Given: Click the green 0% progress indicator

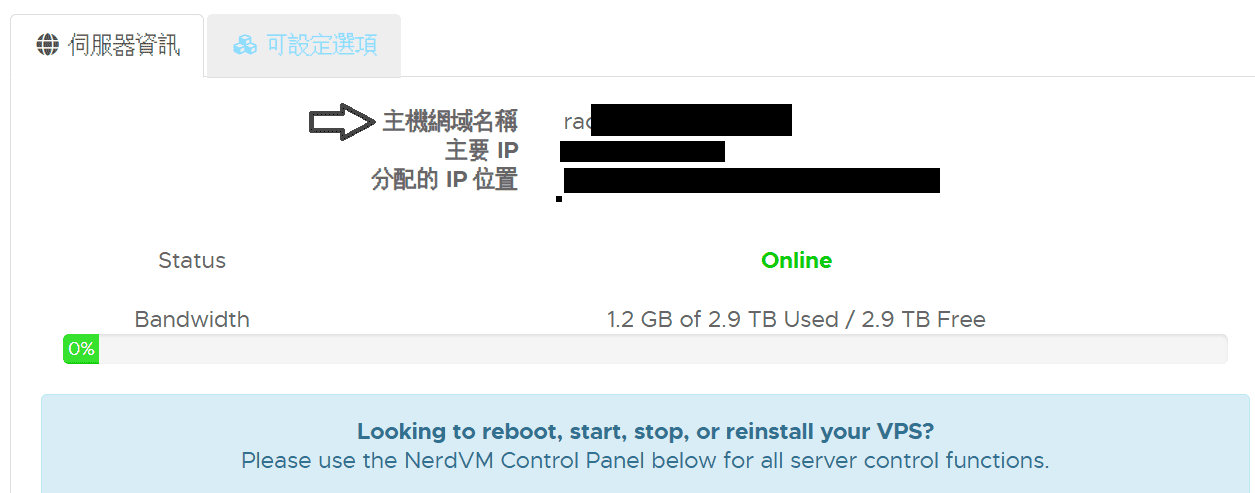Looking at the screenshot, I should click(81, 349).
